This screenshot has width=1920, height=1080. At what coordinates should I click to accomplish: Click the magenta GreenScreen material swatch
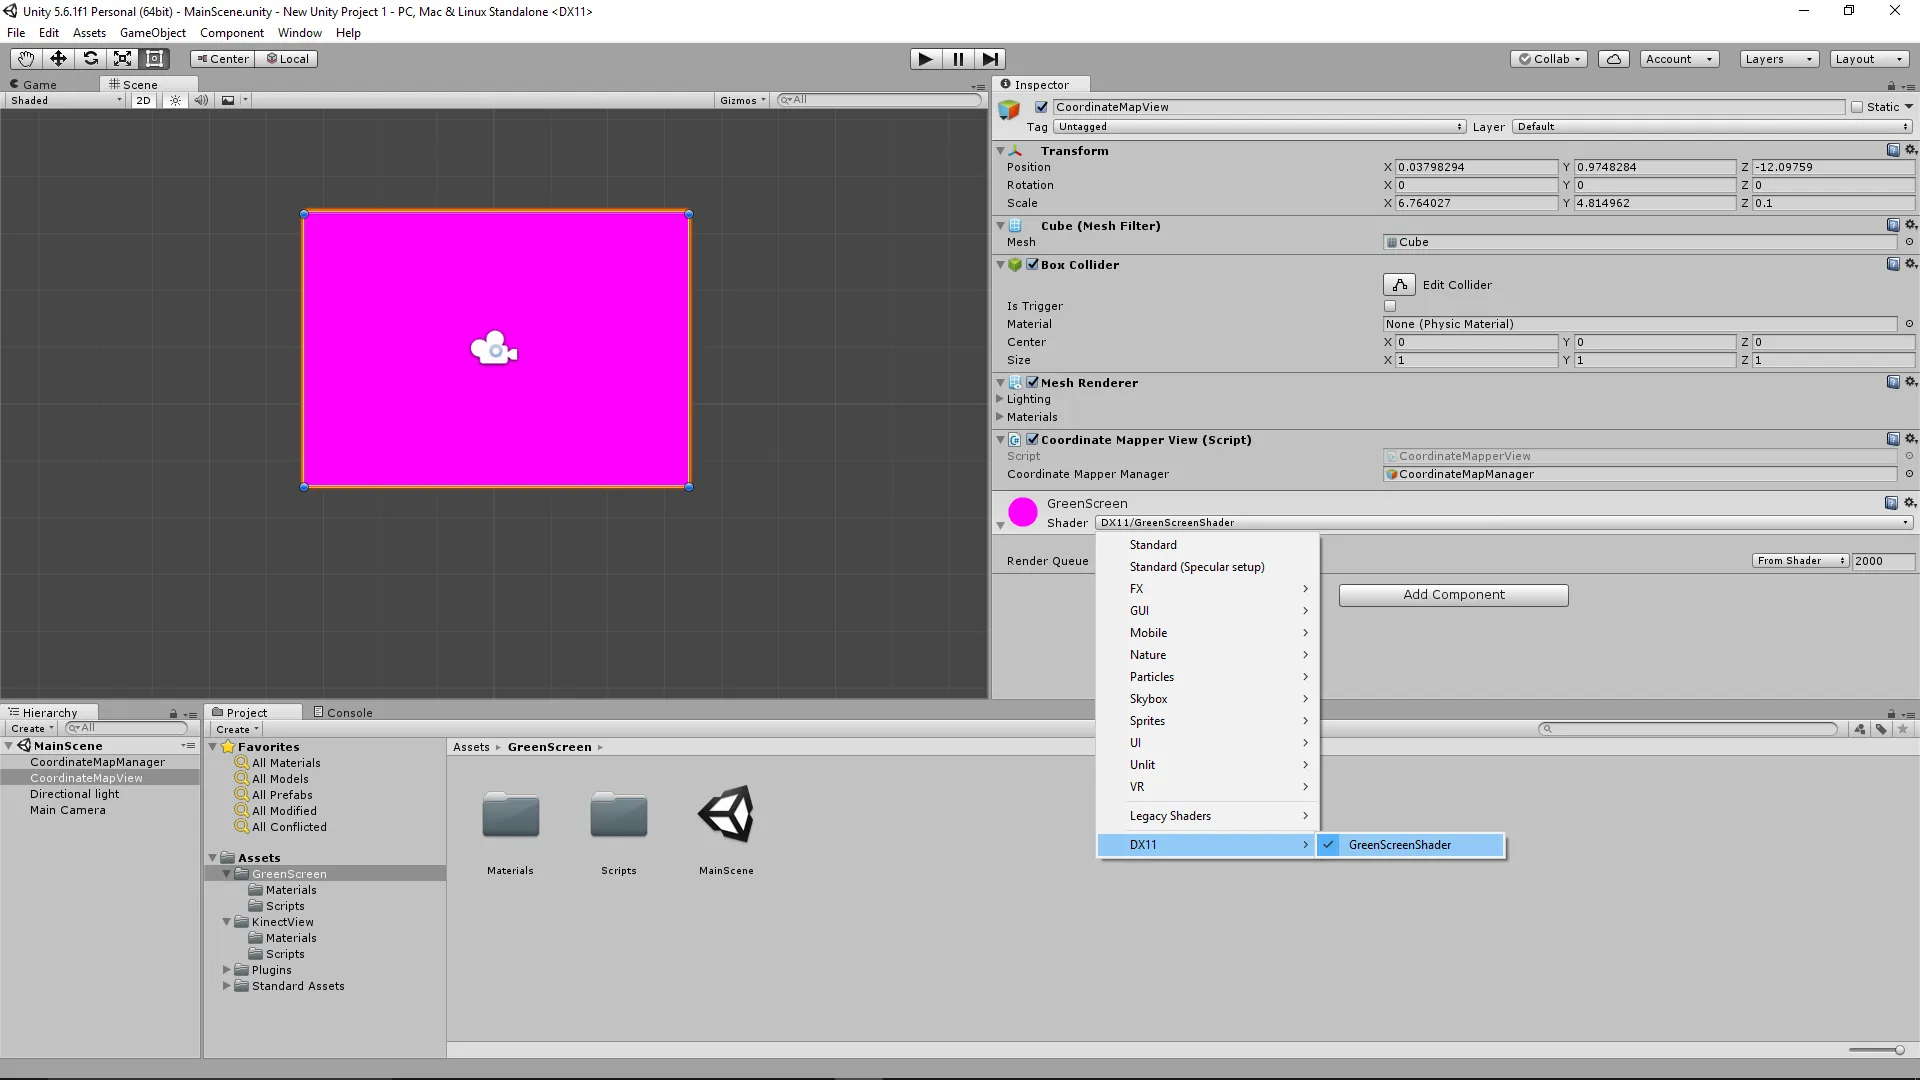(x=1022, y=512)
